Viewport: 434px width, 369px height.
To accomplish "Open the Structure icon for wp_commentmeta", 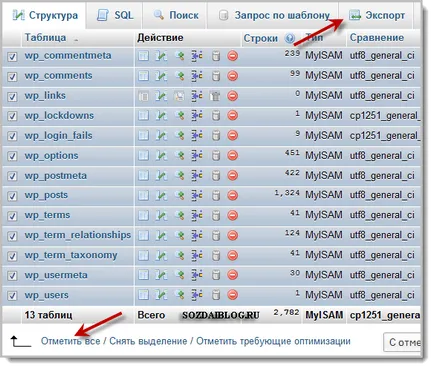I will (161, 56).
